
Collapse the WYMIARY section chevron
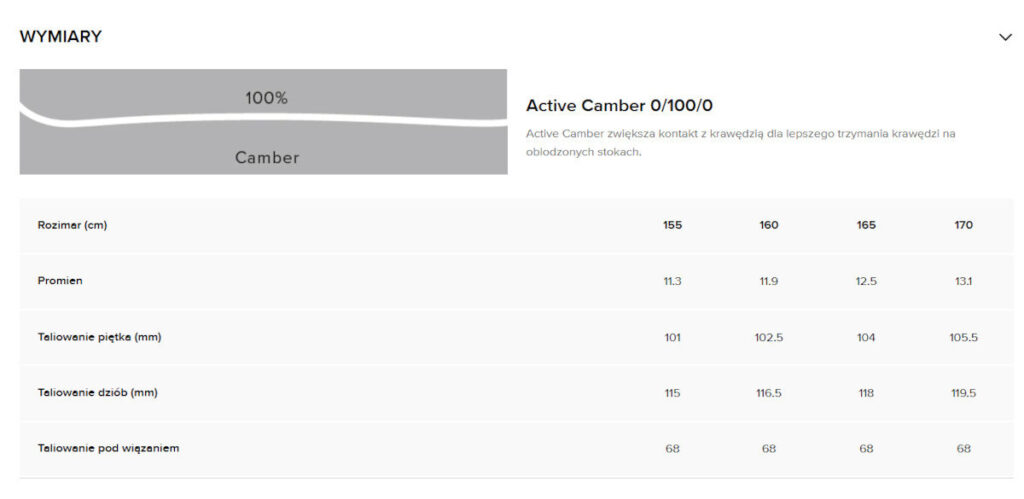(x=1005, y=37)
